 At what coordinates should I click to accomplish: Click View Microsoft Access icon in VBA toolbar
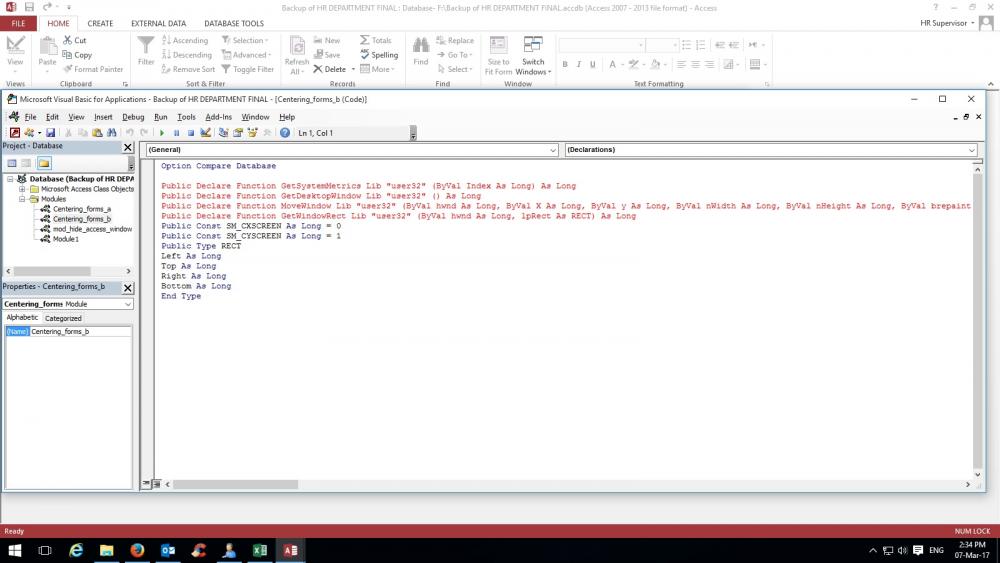pos(15,133)
